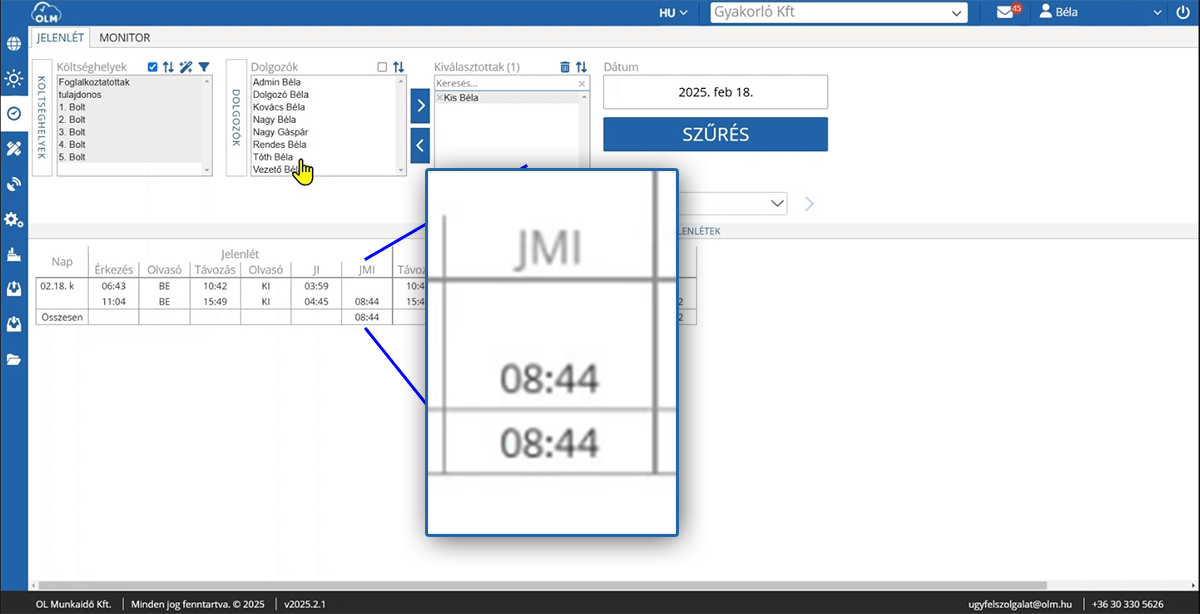1200x614 pixels.
Task: Move worker back with left arrow button
Action: point(420,145)
